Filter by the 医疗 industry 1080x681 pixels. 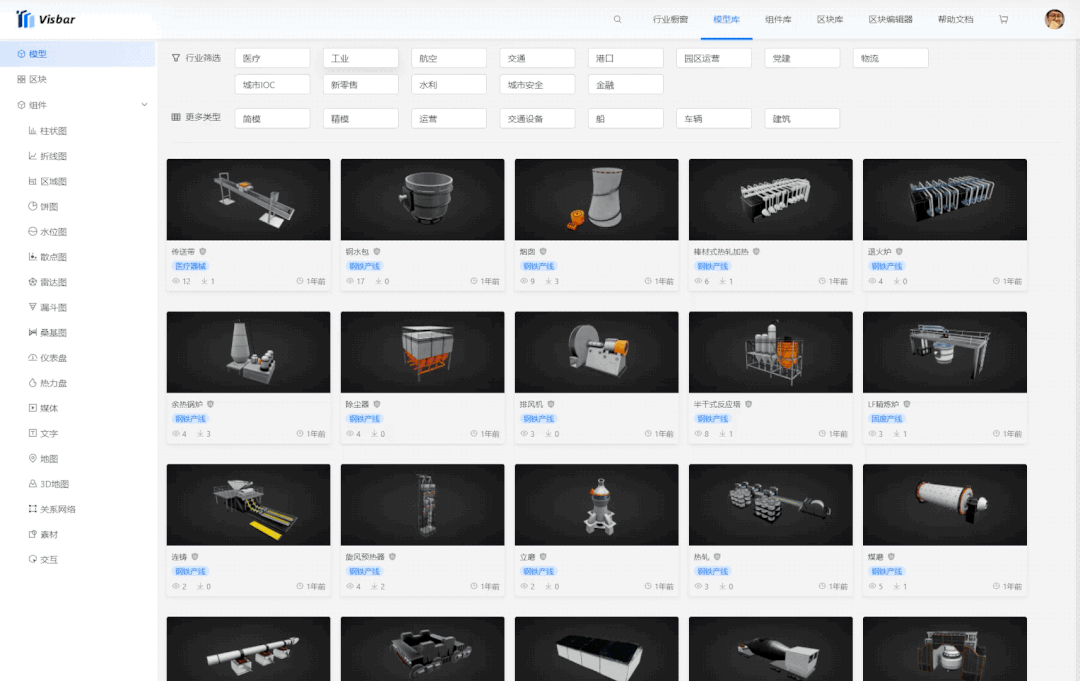tap(272, 59)
